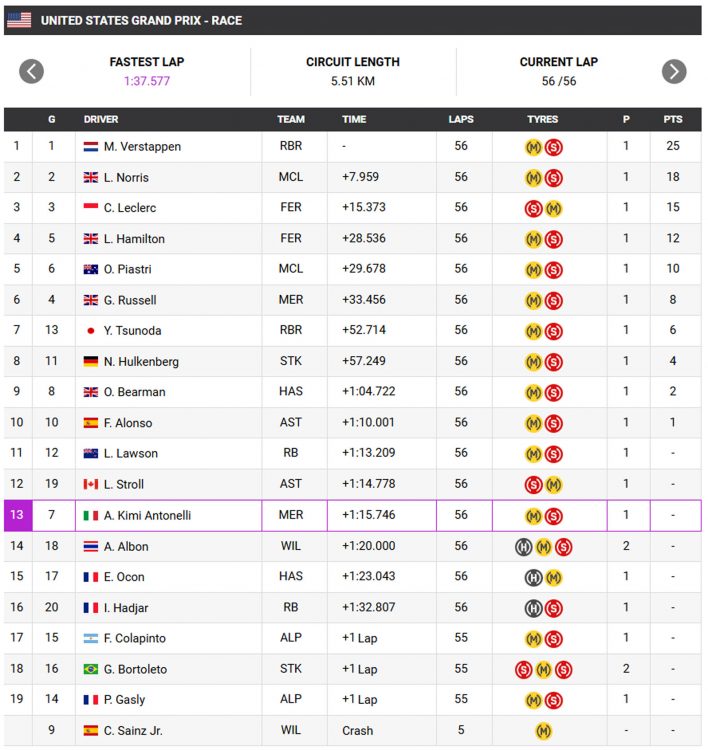Click the soft tyre icon first in Leclerc's row

pyautogui.click(x=533, y=208)
